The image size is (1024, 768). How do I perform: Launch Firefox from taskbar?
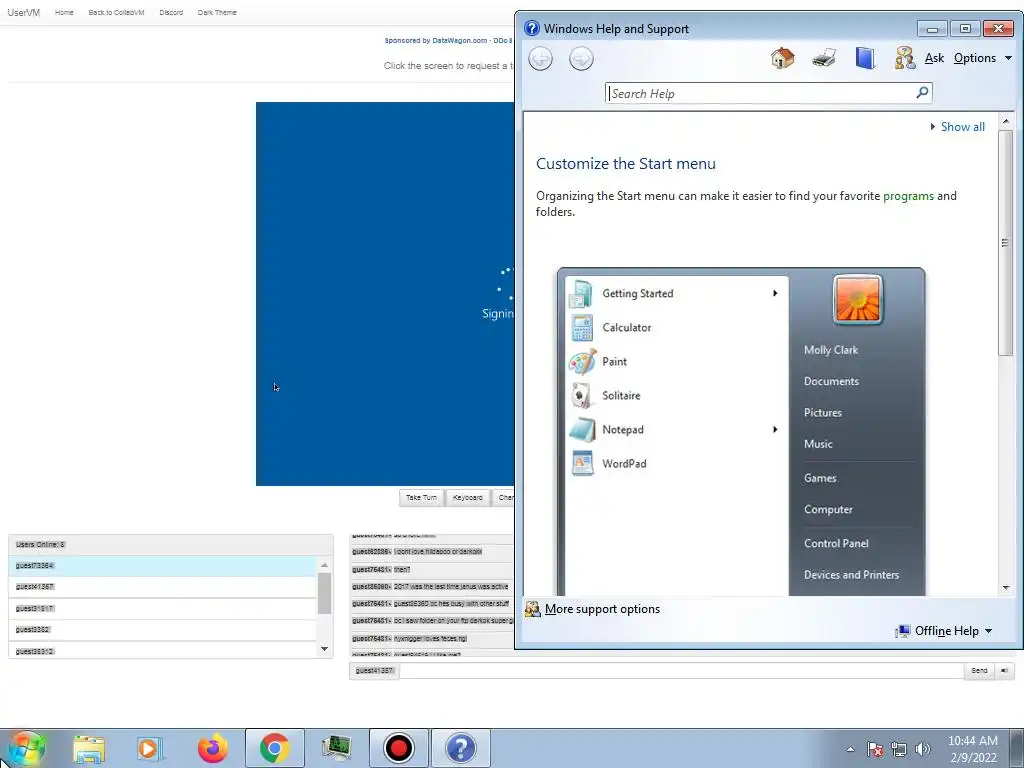tap(213, 748)
